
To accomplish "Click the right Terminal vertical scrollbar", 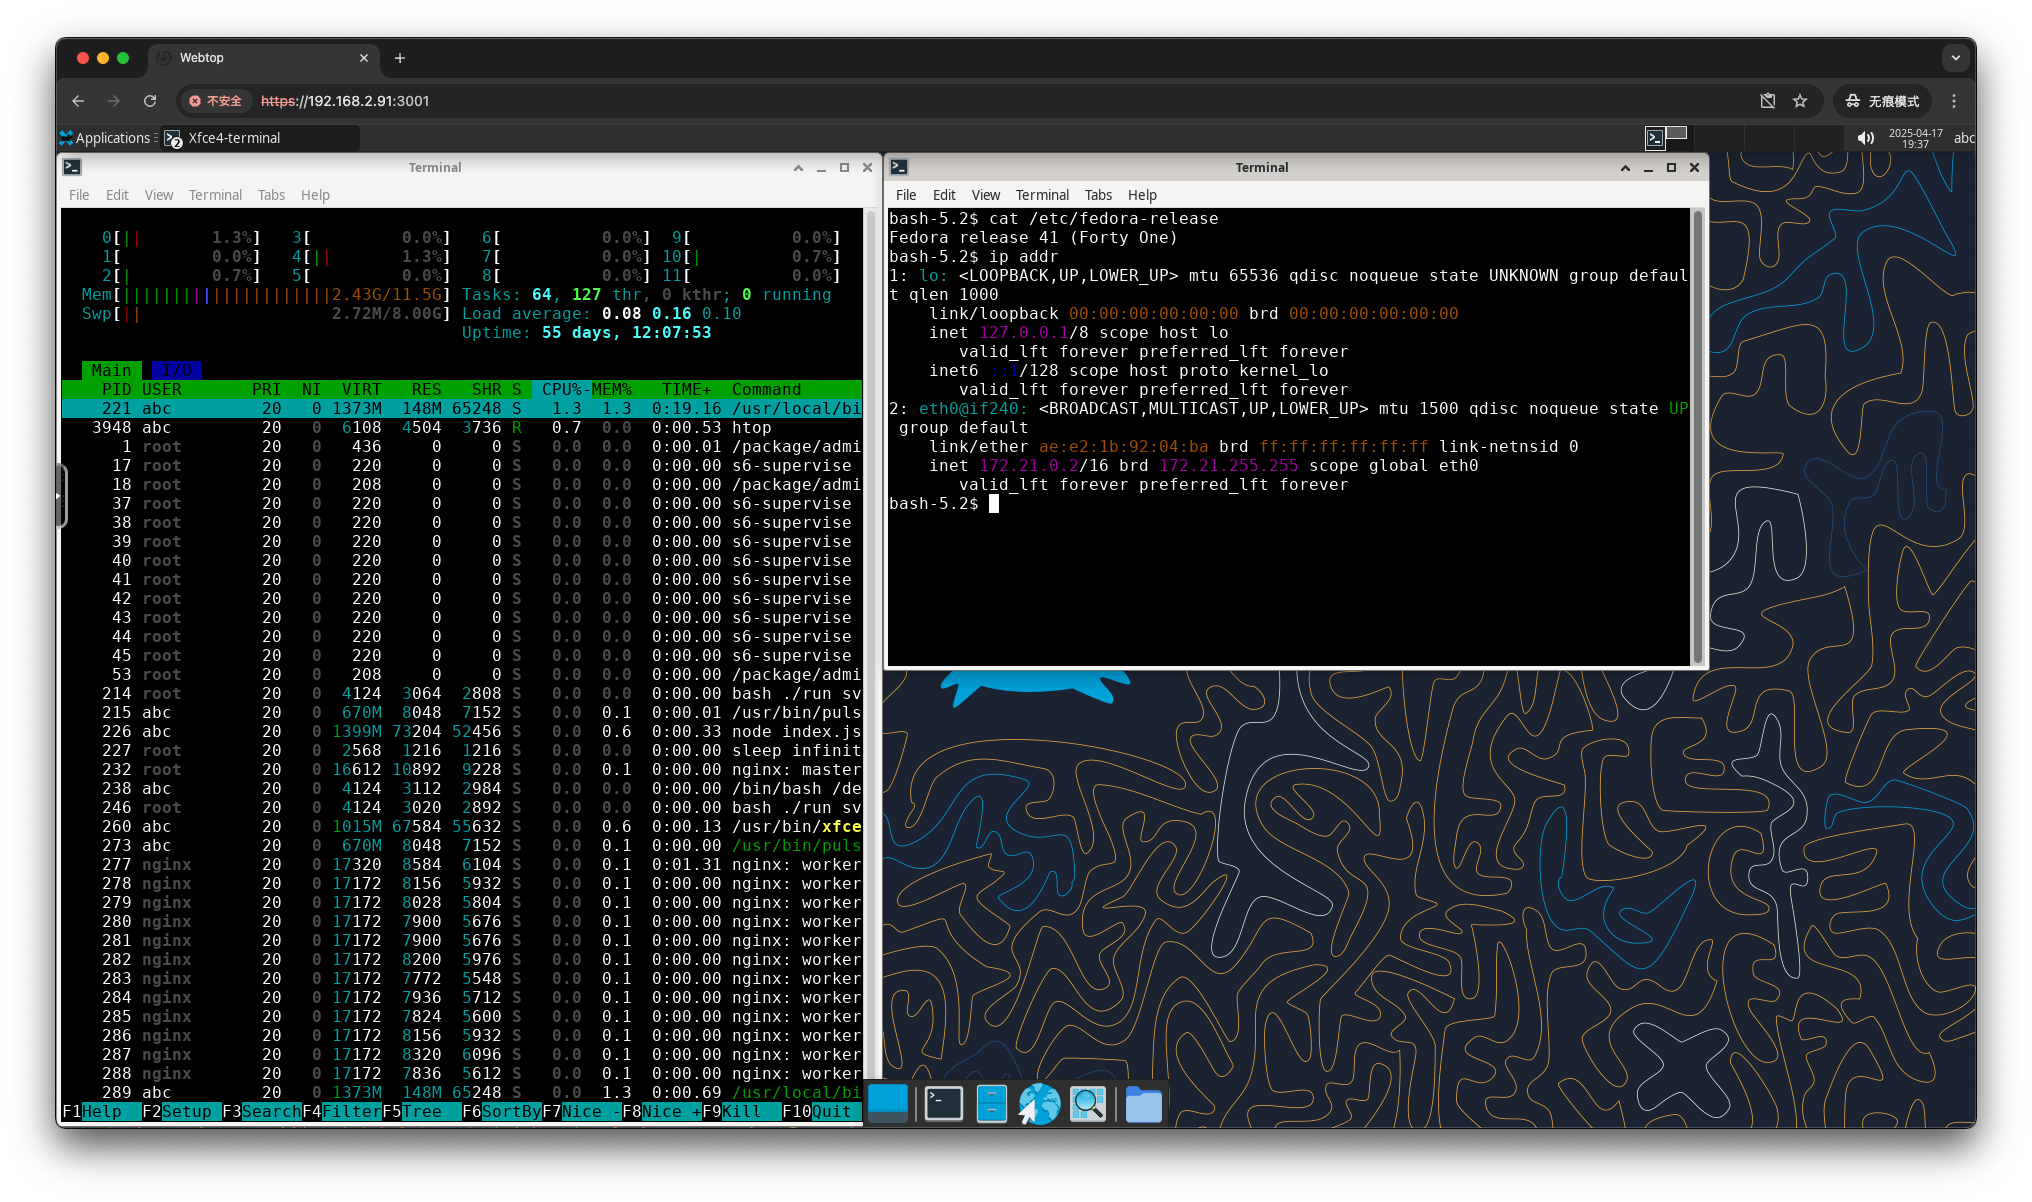I will (1697, 436).
